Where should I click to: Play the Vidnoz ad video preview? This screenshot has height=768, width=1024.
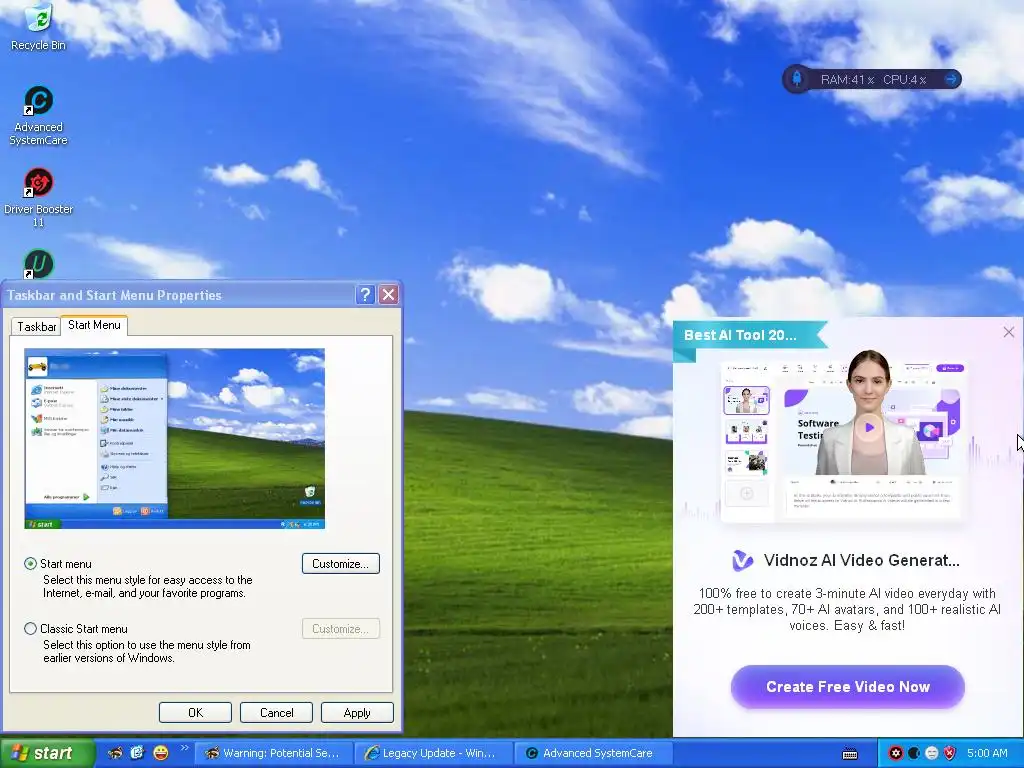pyautogui.click(x=869, y=427)
